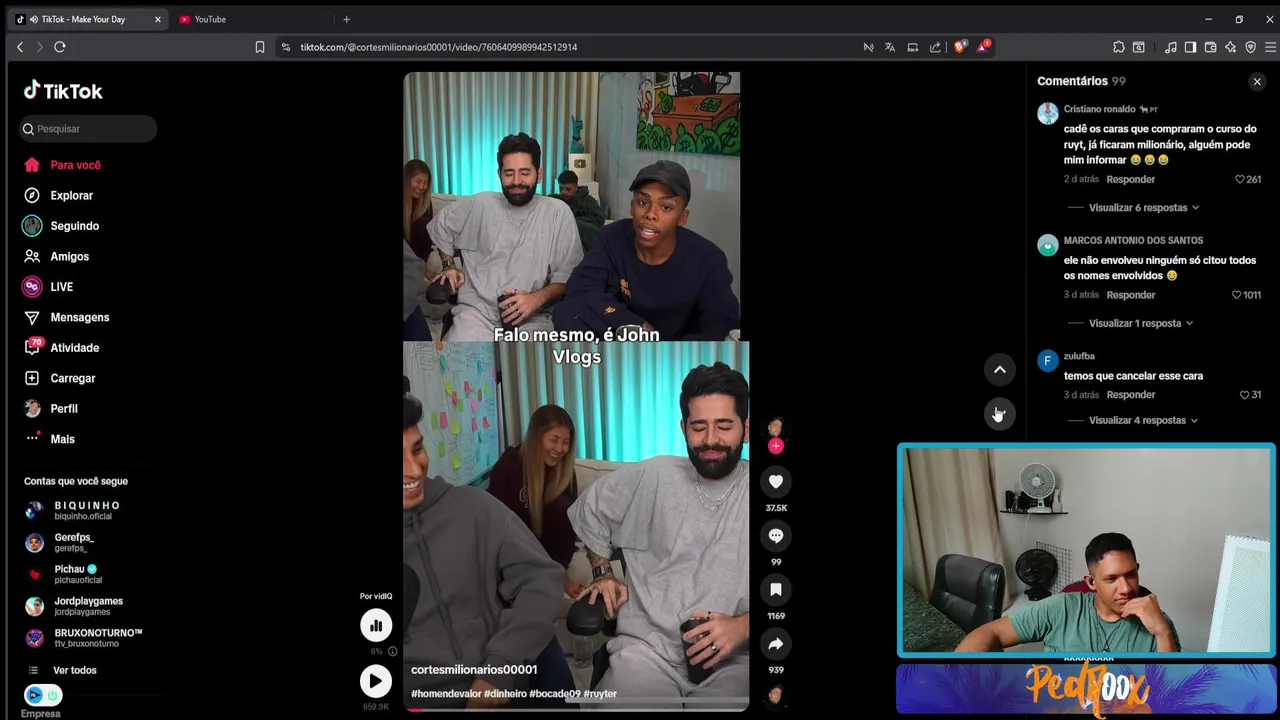Click the translate page icon

[x=890, y=47]
